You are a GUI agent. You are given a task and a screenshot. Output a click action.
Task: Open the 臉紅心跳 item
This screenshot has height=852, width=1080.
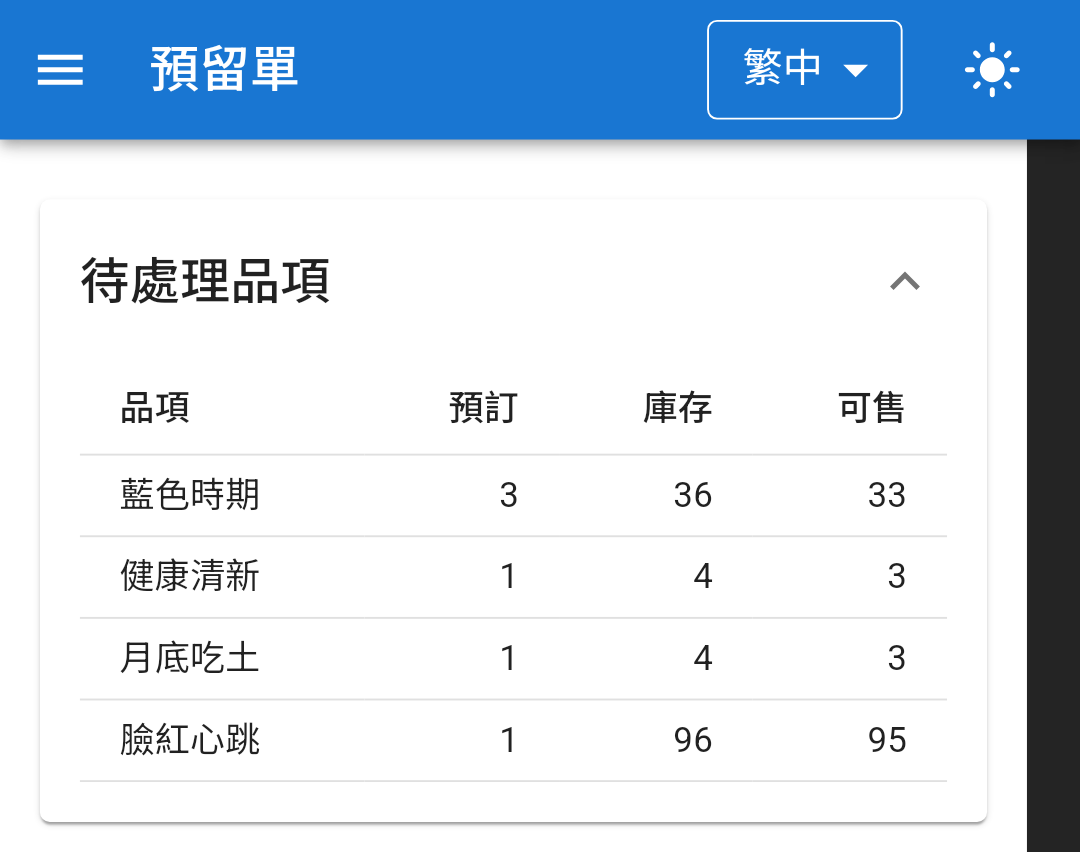tap(513, 740)
